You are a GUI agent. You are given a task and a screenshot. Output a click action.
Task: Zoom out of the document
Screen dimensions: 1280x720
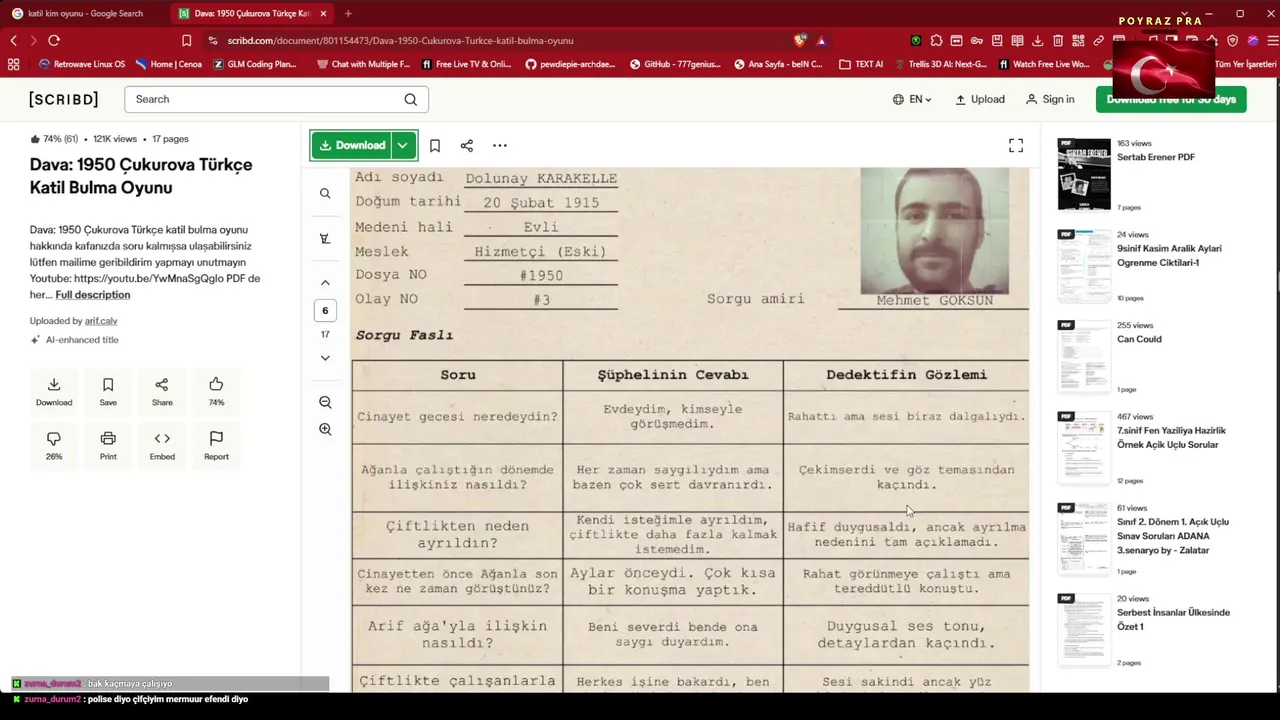point(325,402)
